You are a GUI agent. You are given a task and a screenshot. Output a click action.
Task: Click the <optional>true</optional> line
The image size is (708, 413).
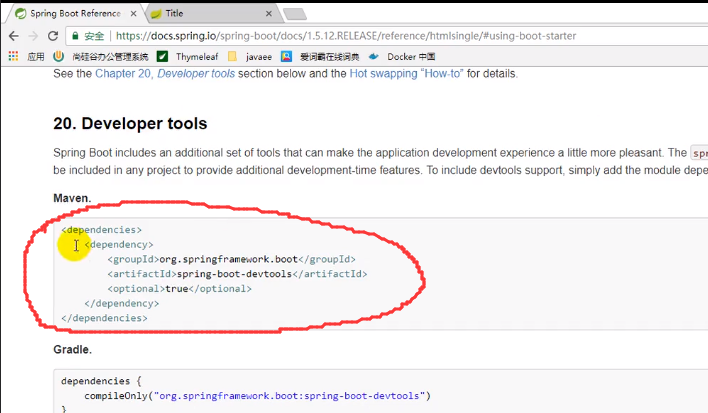[179, 289]
